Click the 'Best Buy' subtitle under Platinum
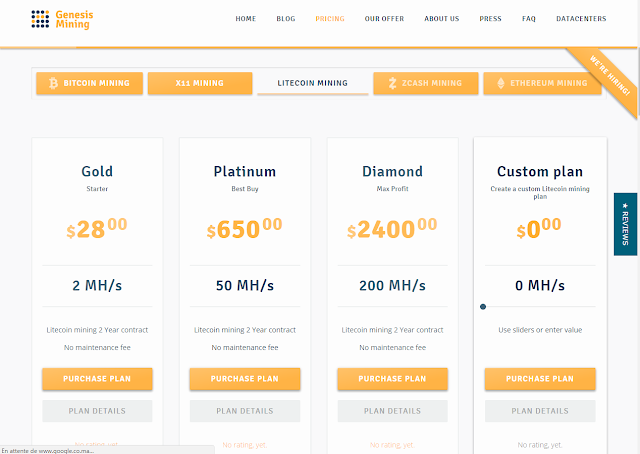This screenshot has height=454, width=640. [245, 189]
